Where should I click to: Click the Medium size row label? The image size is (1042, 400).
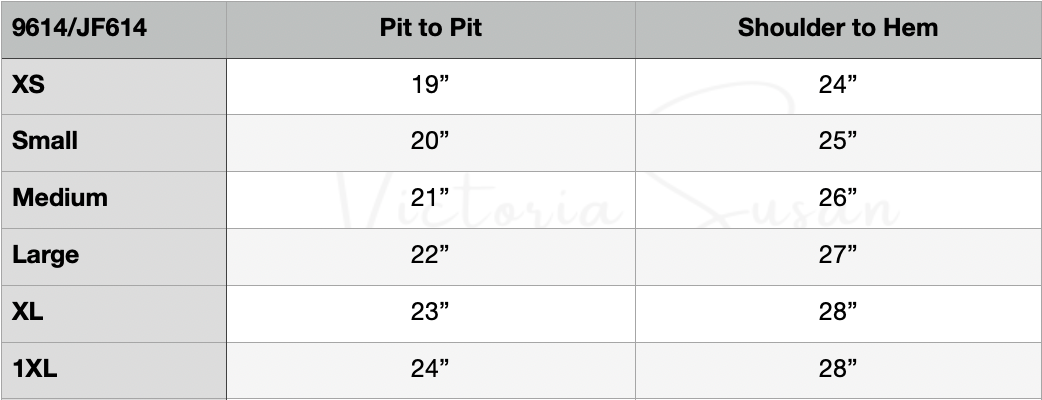pos(60,198)
